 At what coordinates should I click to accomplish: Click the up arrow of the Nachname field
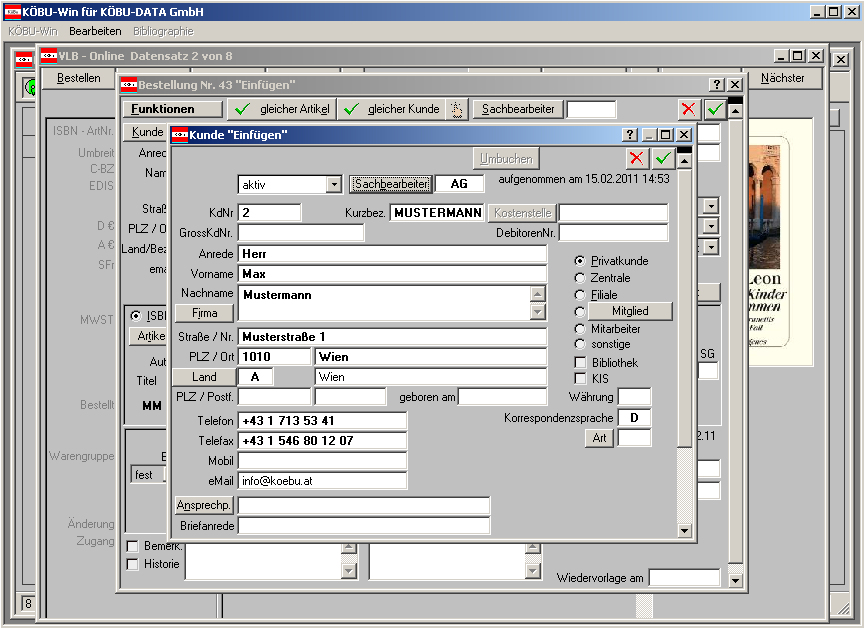click(x=538, y=294)
